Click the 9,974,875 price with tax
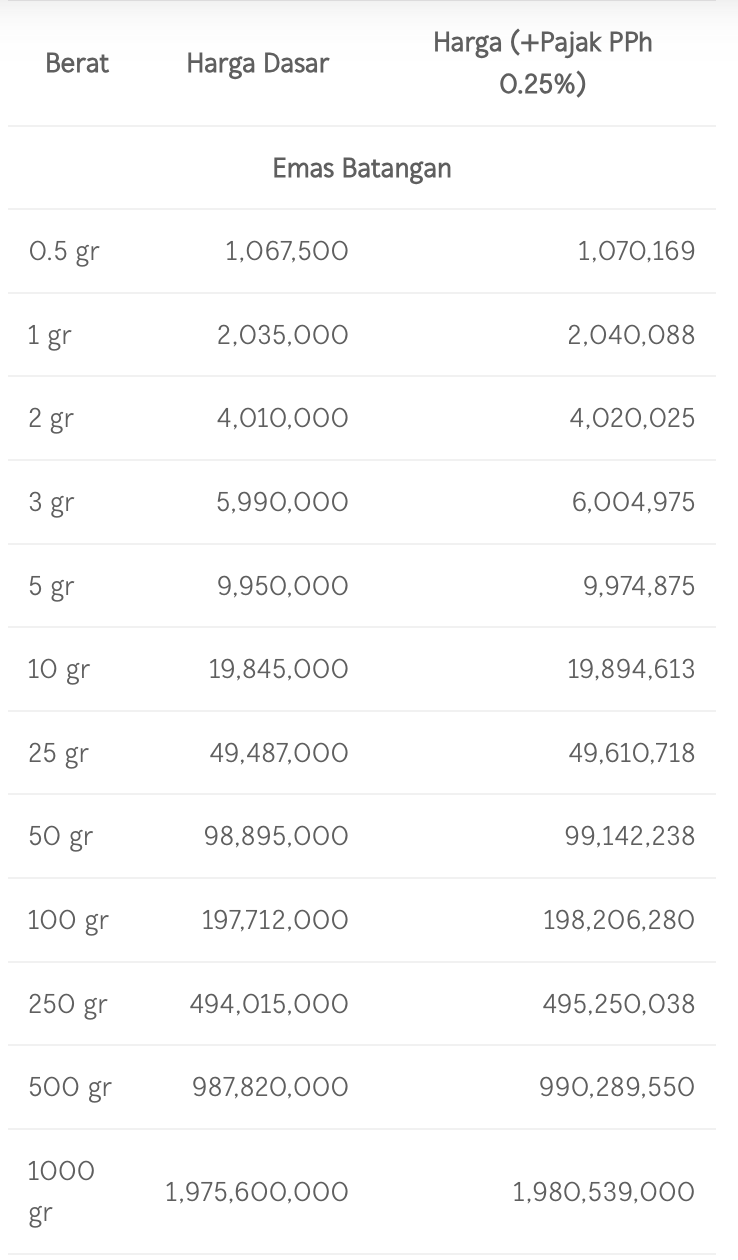Image resolution: width=738 pixels, height=1260 pixels. (639, 586)
